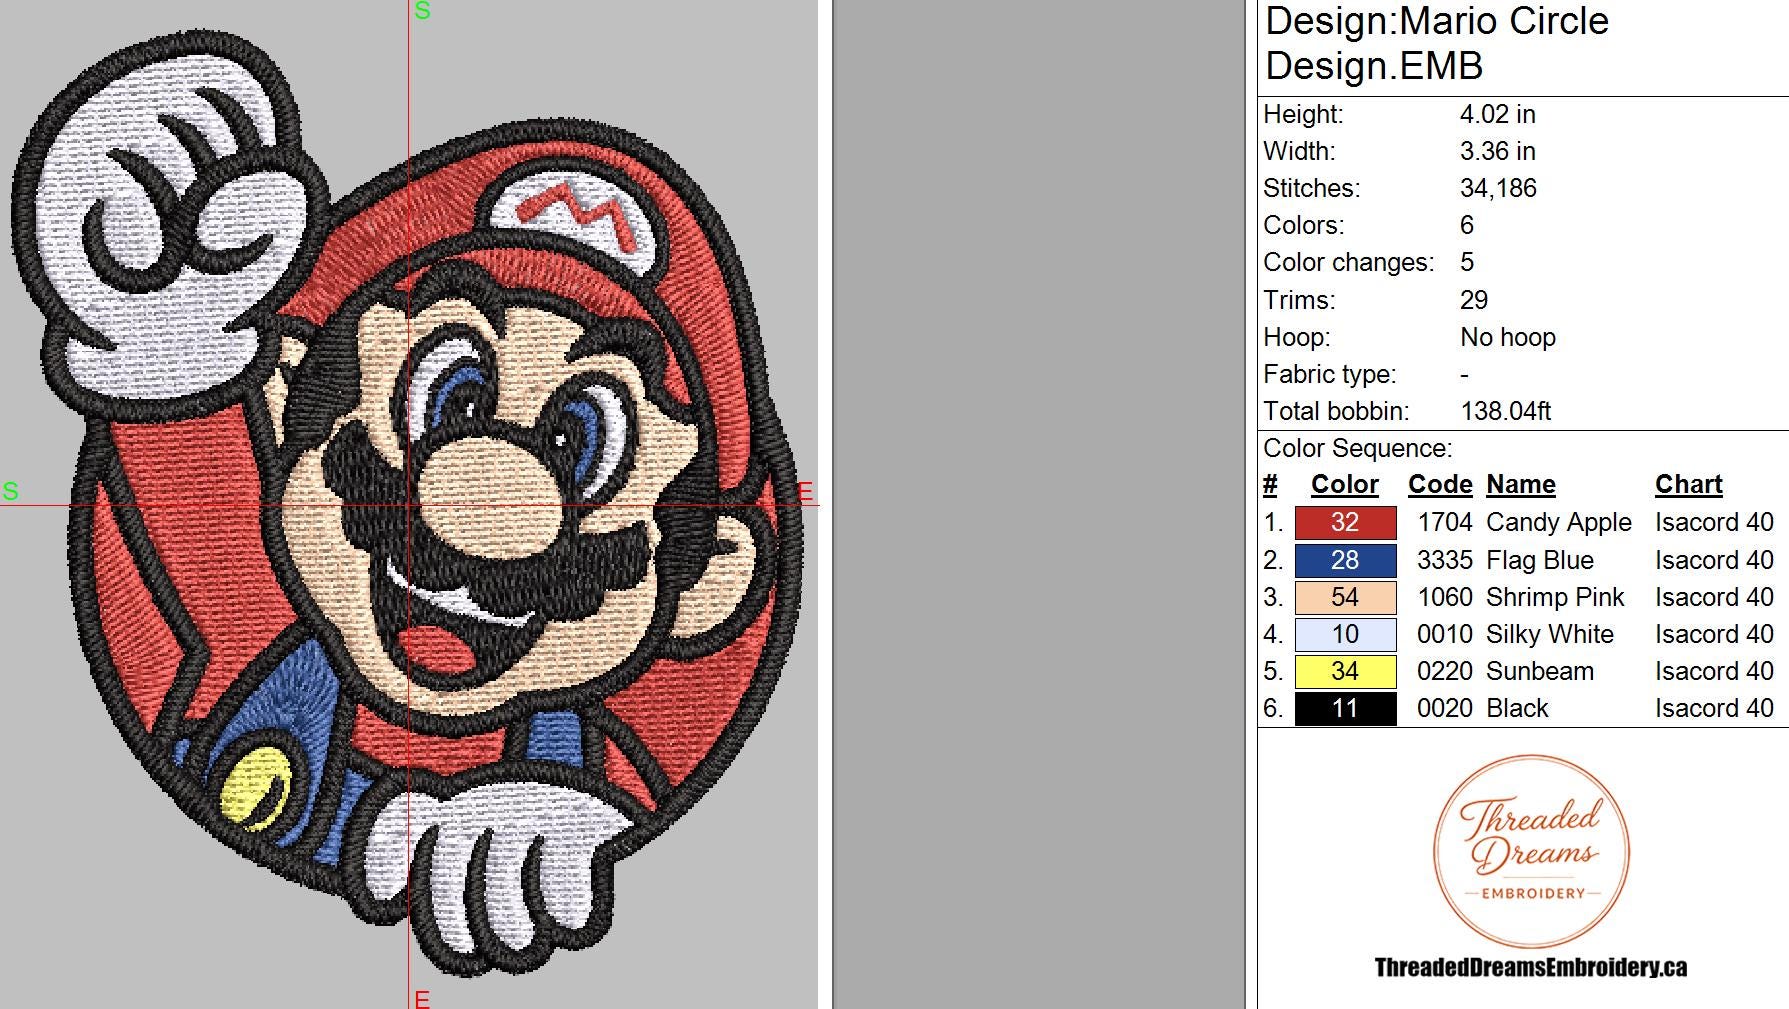This screenshot has height=1009, width=1789.
Task: Click the Name column header
Action: coord(1520,484)
